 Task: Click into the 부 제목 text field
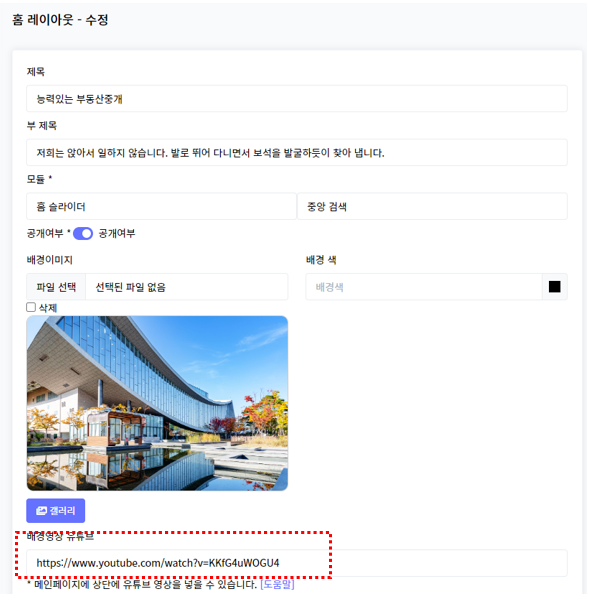pyautogui.click(x=297, y=153)
